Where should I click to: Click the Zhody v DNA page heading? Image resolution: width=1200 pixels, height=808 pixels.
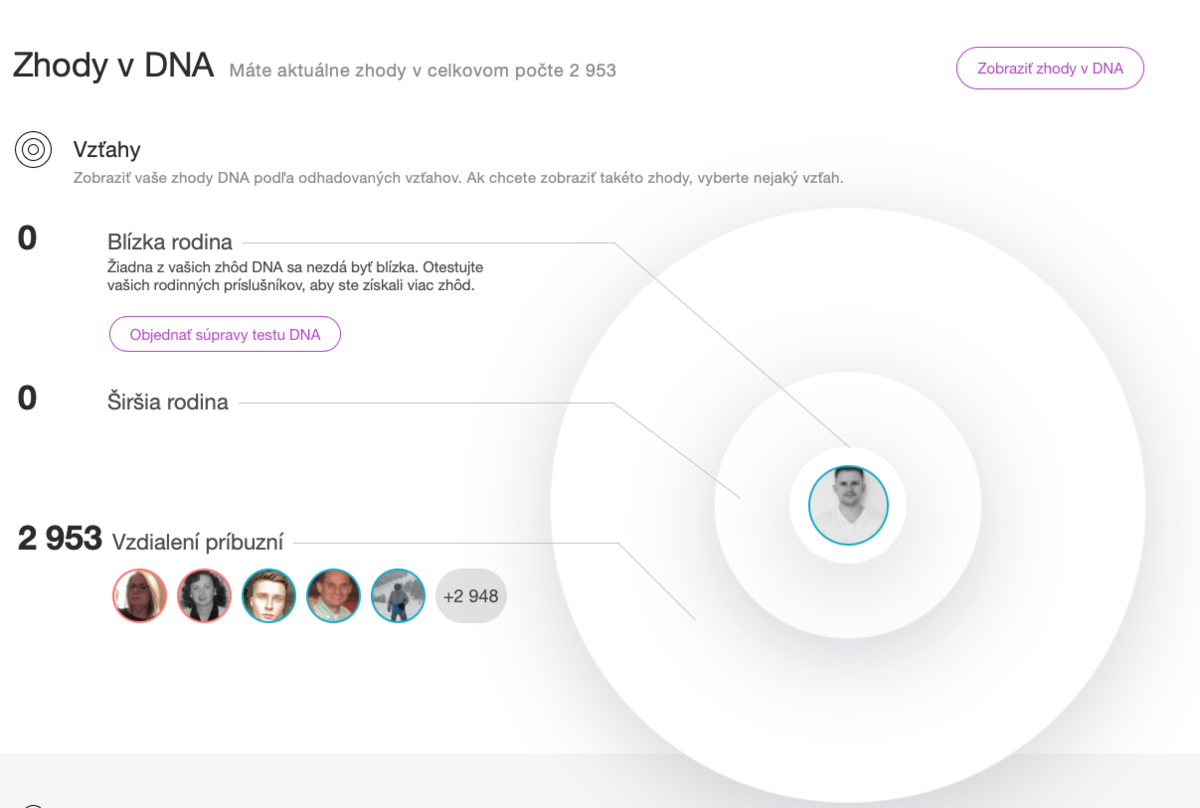pyautogui.click(x=113, y=66)
